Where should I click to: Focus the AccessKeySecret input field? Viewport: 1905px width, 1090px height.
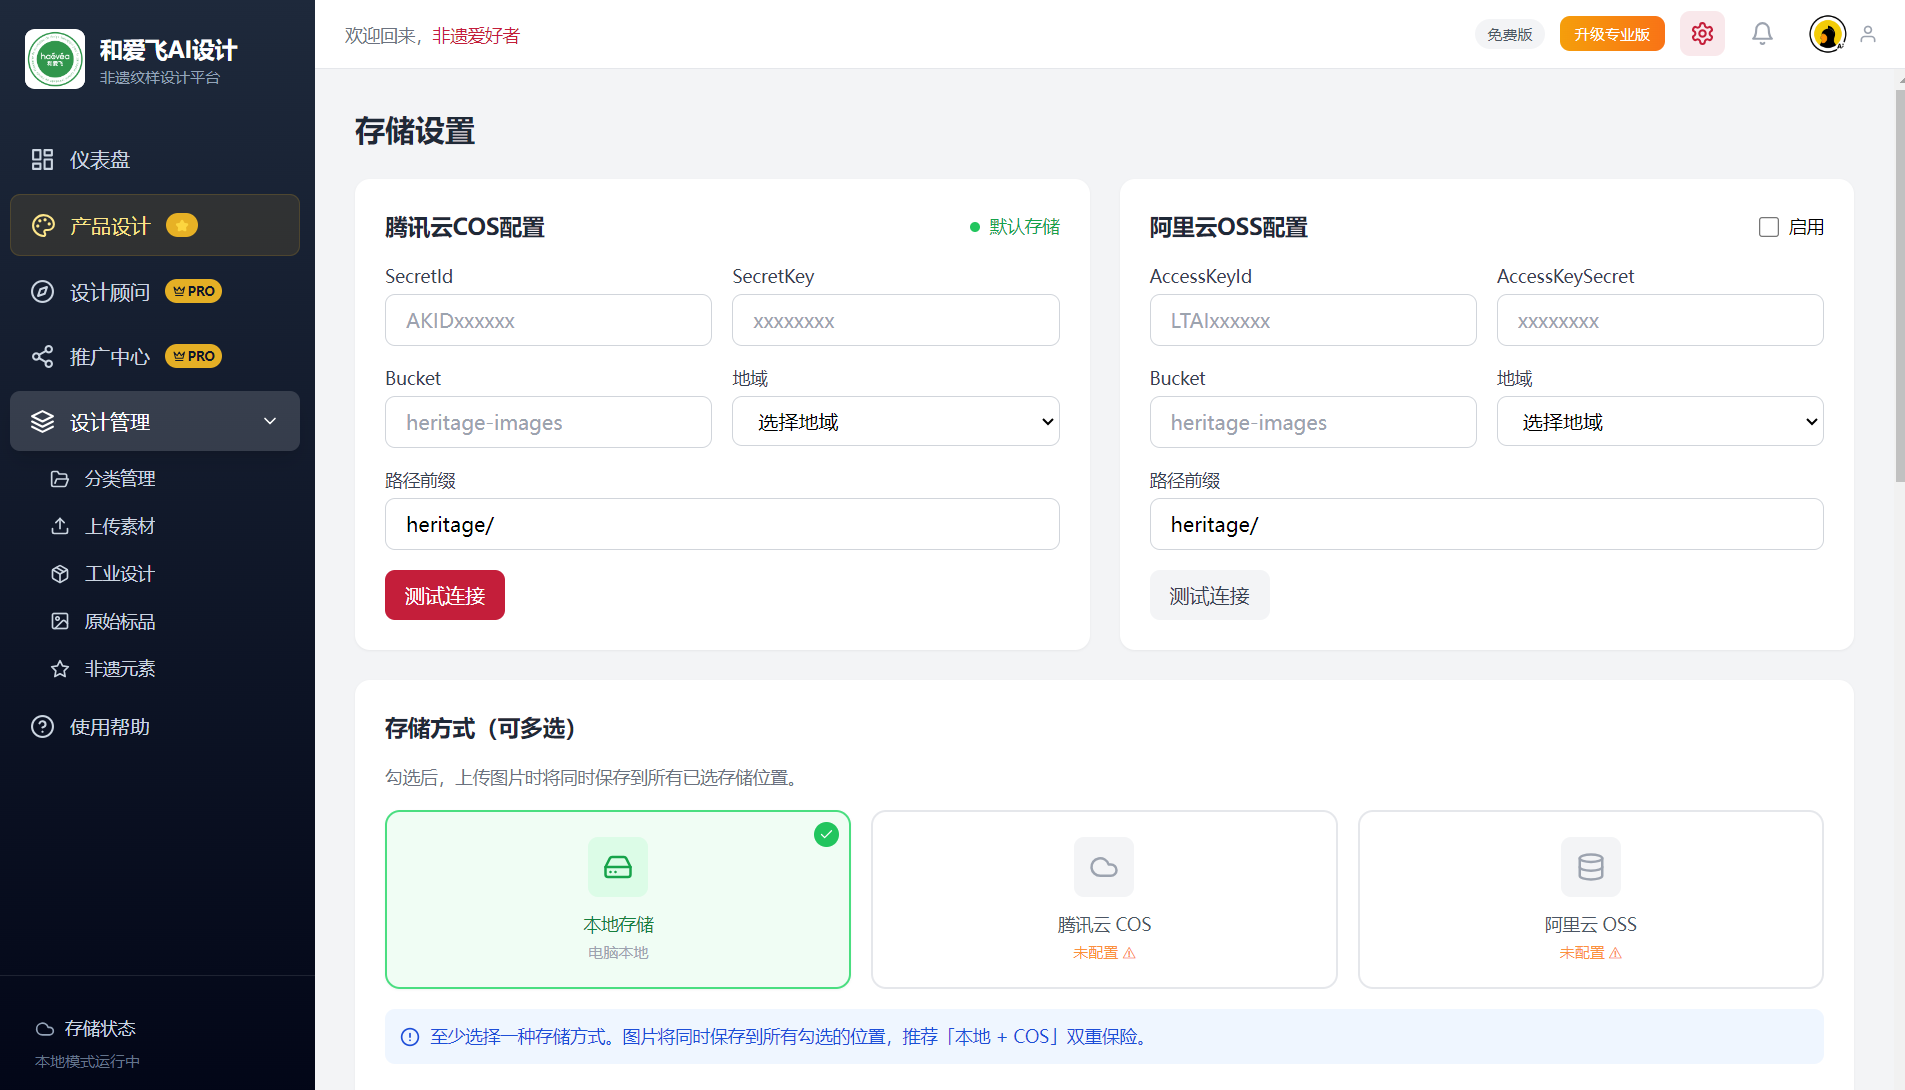coord(1660,320)
